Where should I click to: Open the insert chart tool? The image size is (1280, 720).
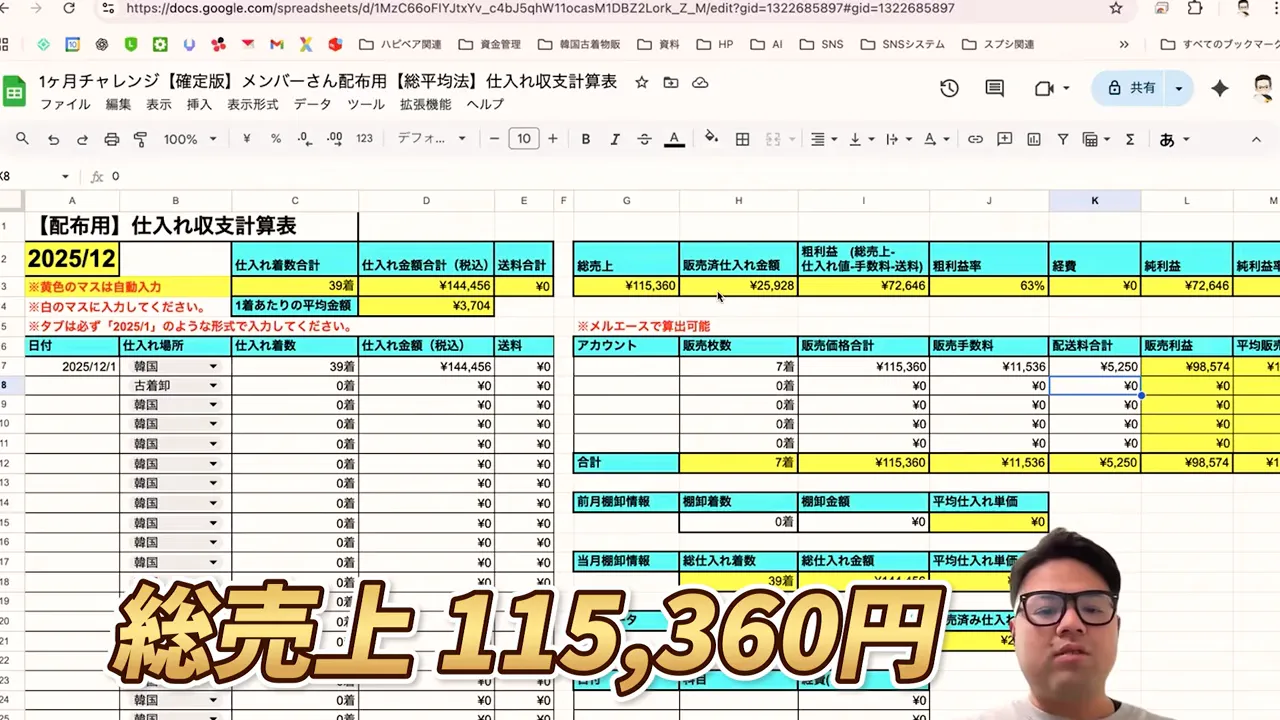point(1033,139)
